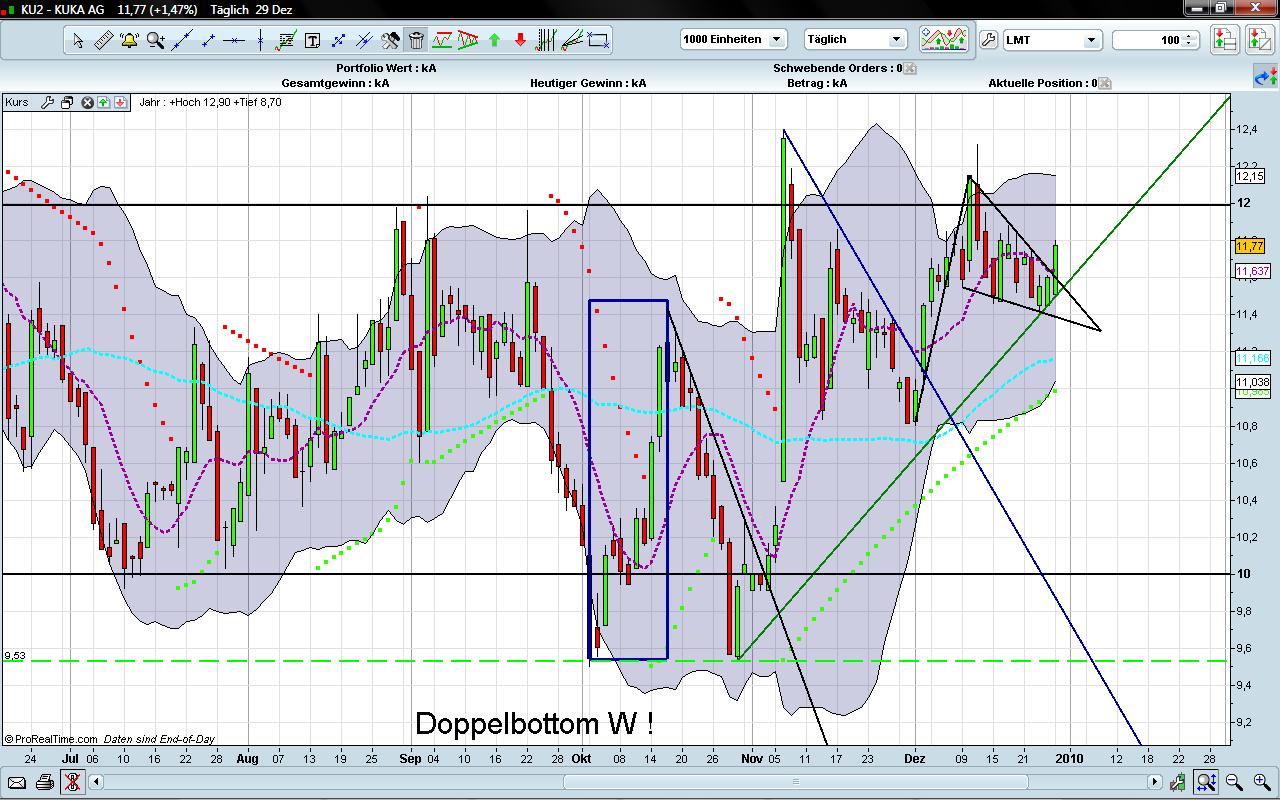
Task: Select the arrow cursor tool
Action: (x=78, y=40)
